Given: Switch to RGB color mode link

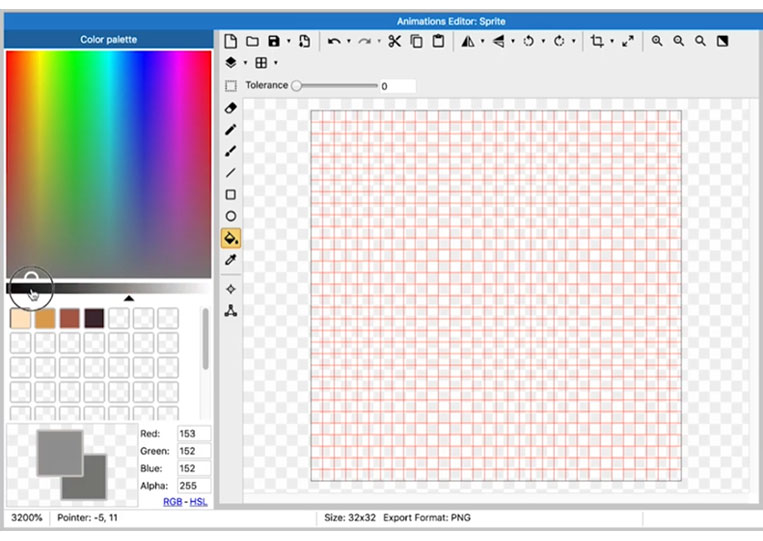Looking at the screenshot, I should [172, 502].
